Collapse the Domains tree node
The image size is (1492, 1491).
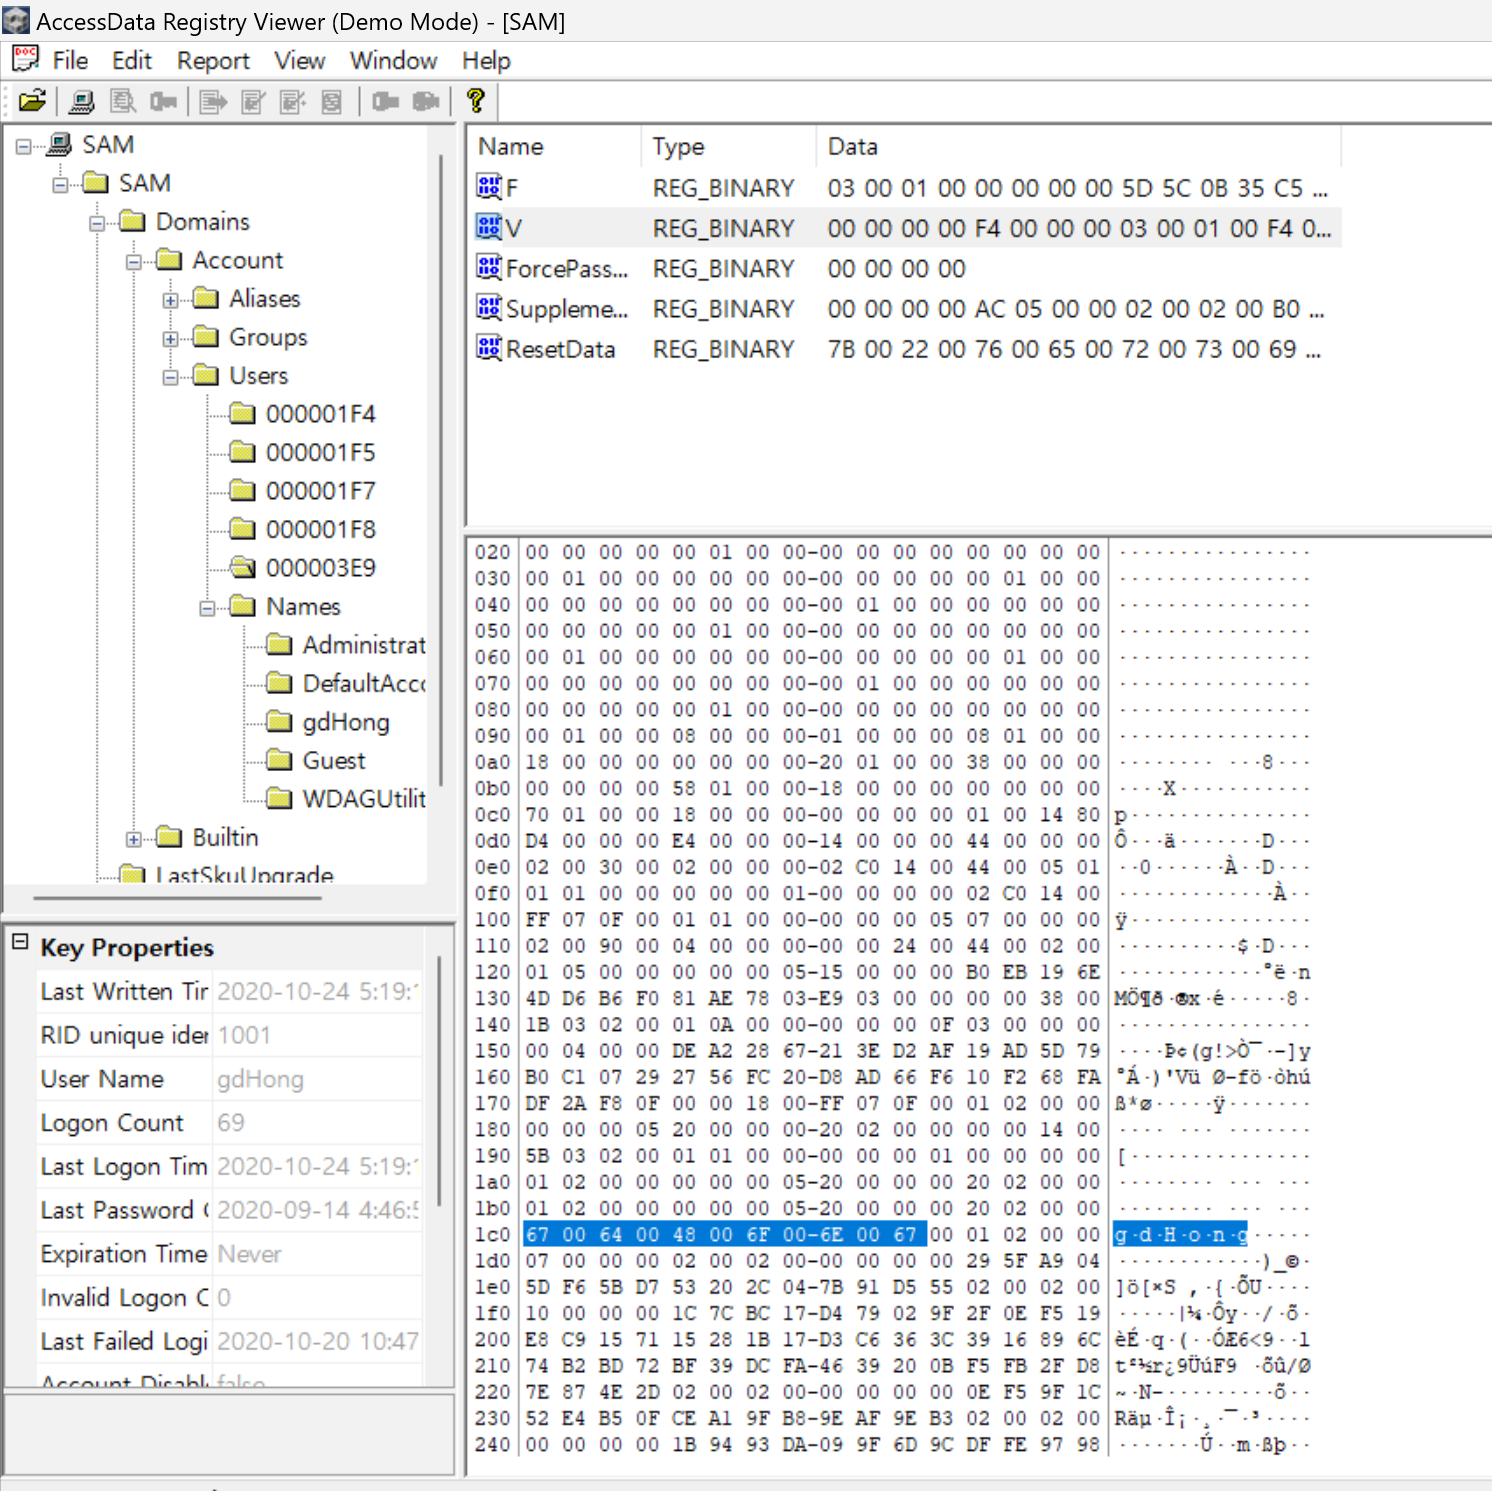pos(97,223)
